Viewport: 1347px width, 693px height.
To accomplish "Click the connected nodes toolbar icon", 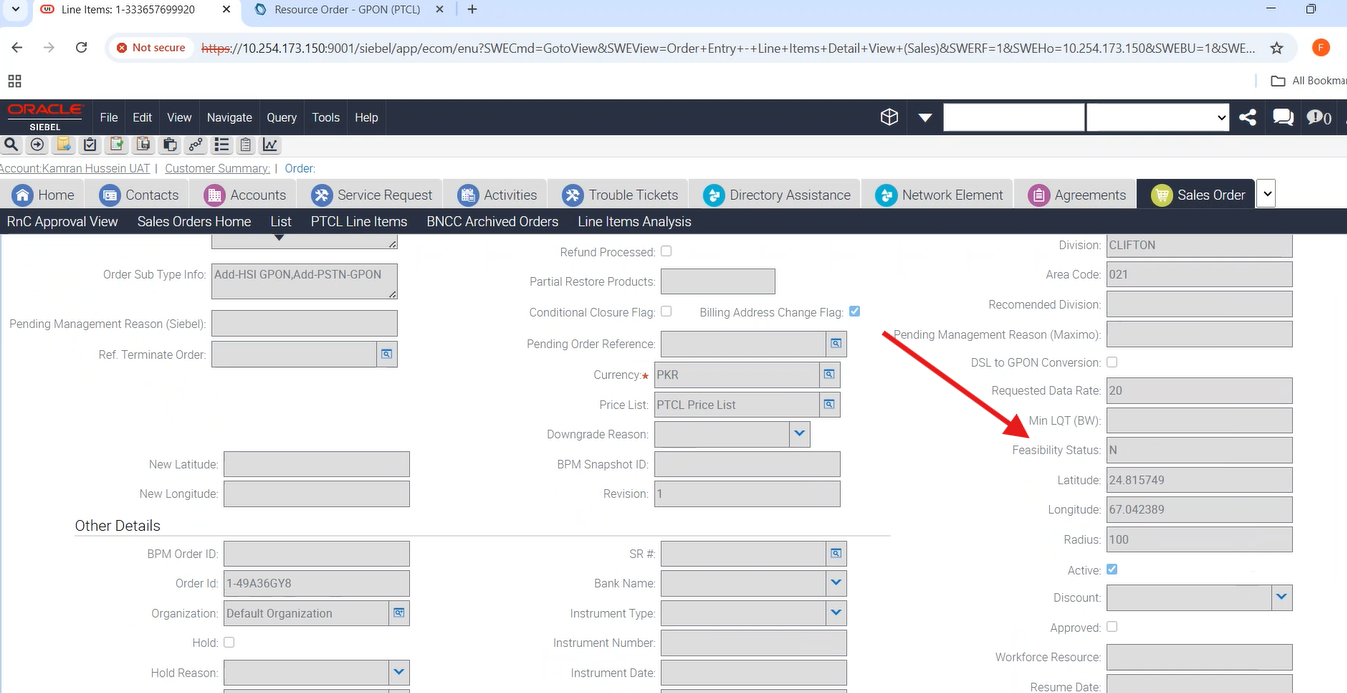I will 196,145.
